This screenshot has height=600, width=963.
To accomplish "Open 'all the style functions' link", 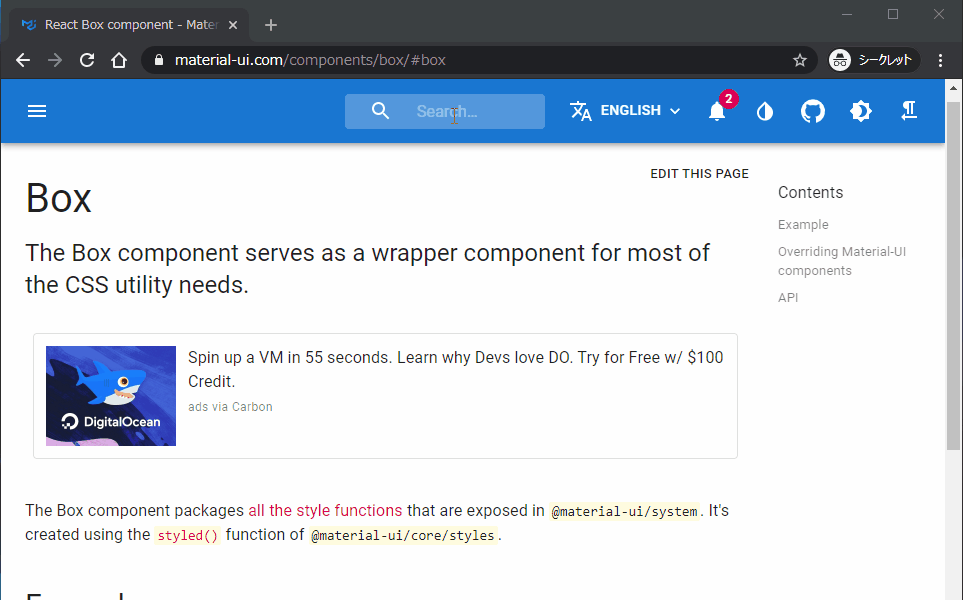I will point(325,510).
